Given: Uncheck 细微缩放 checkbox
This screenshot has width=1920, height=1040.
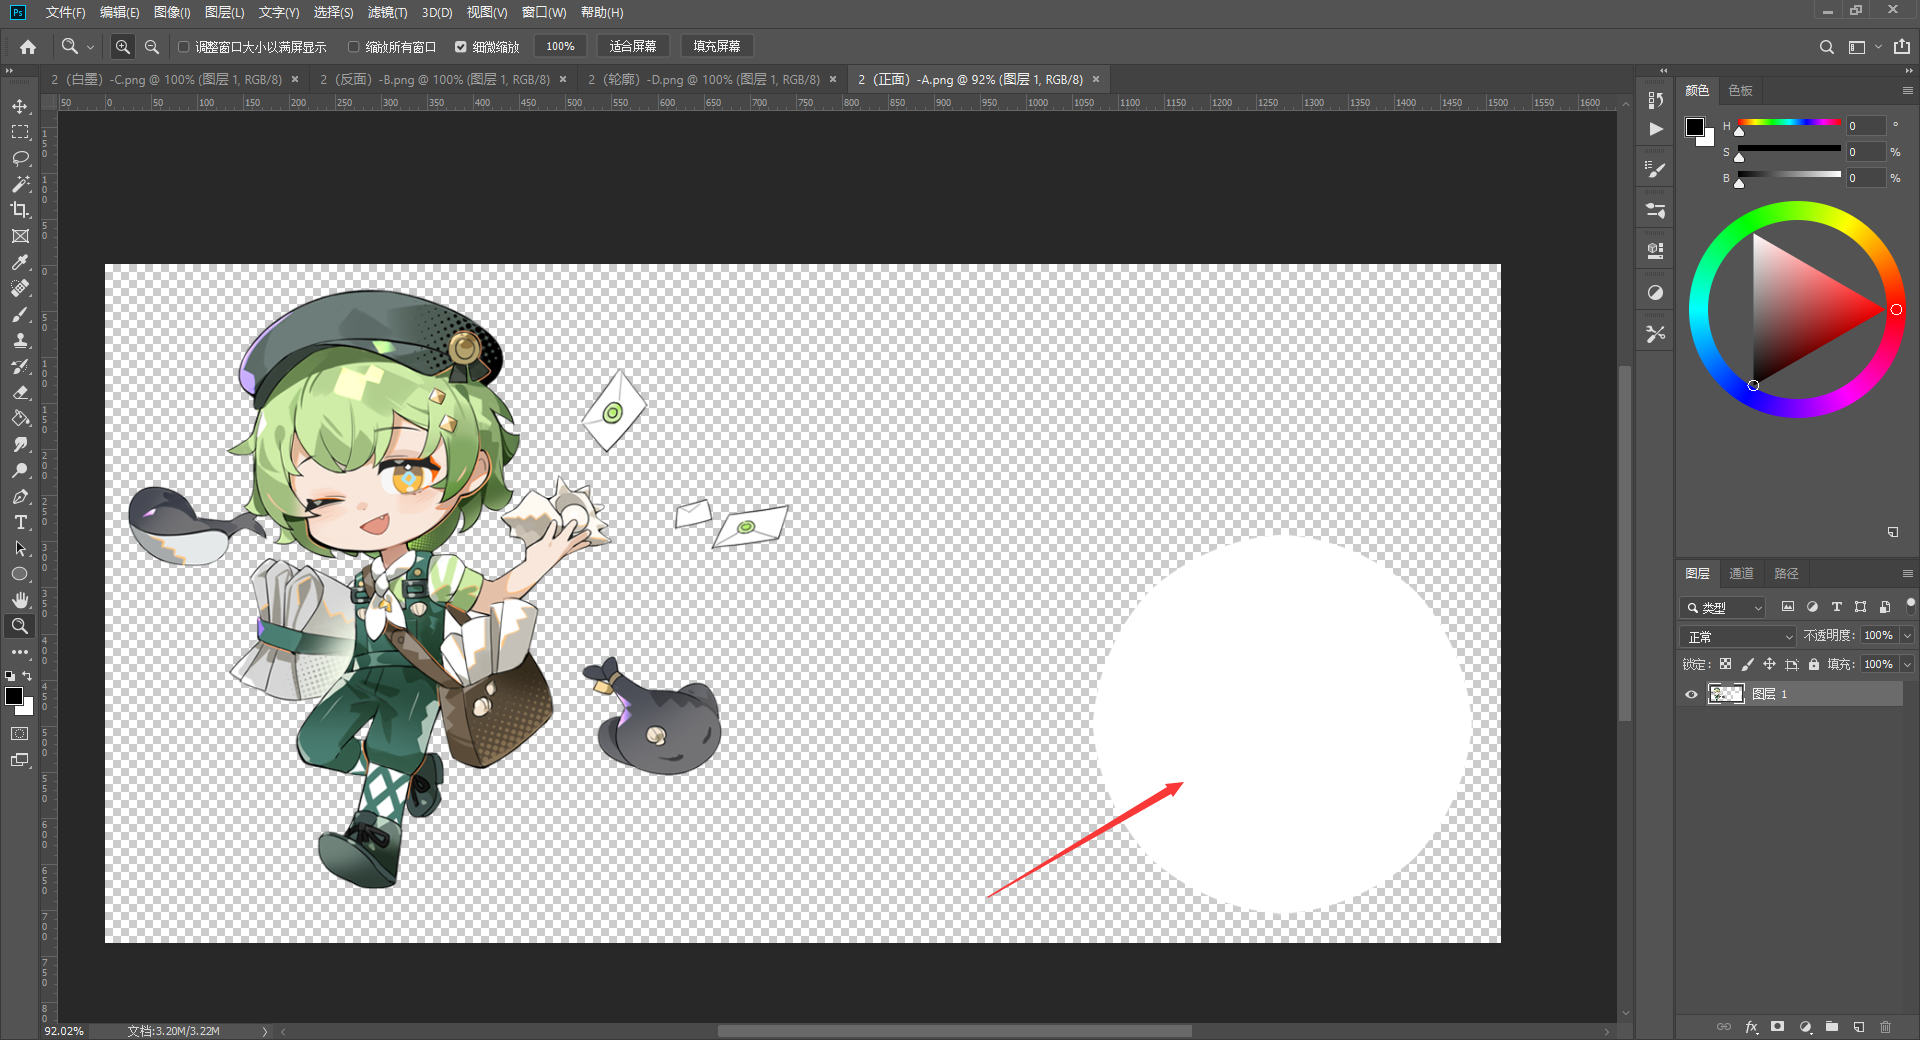Looking at the screenshot, I should (x=461, y=47).
